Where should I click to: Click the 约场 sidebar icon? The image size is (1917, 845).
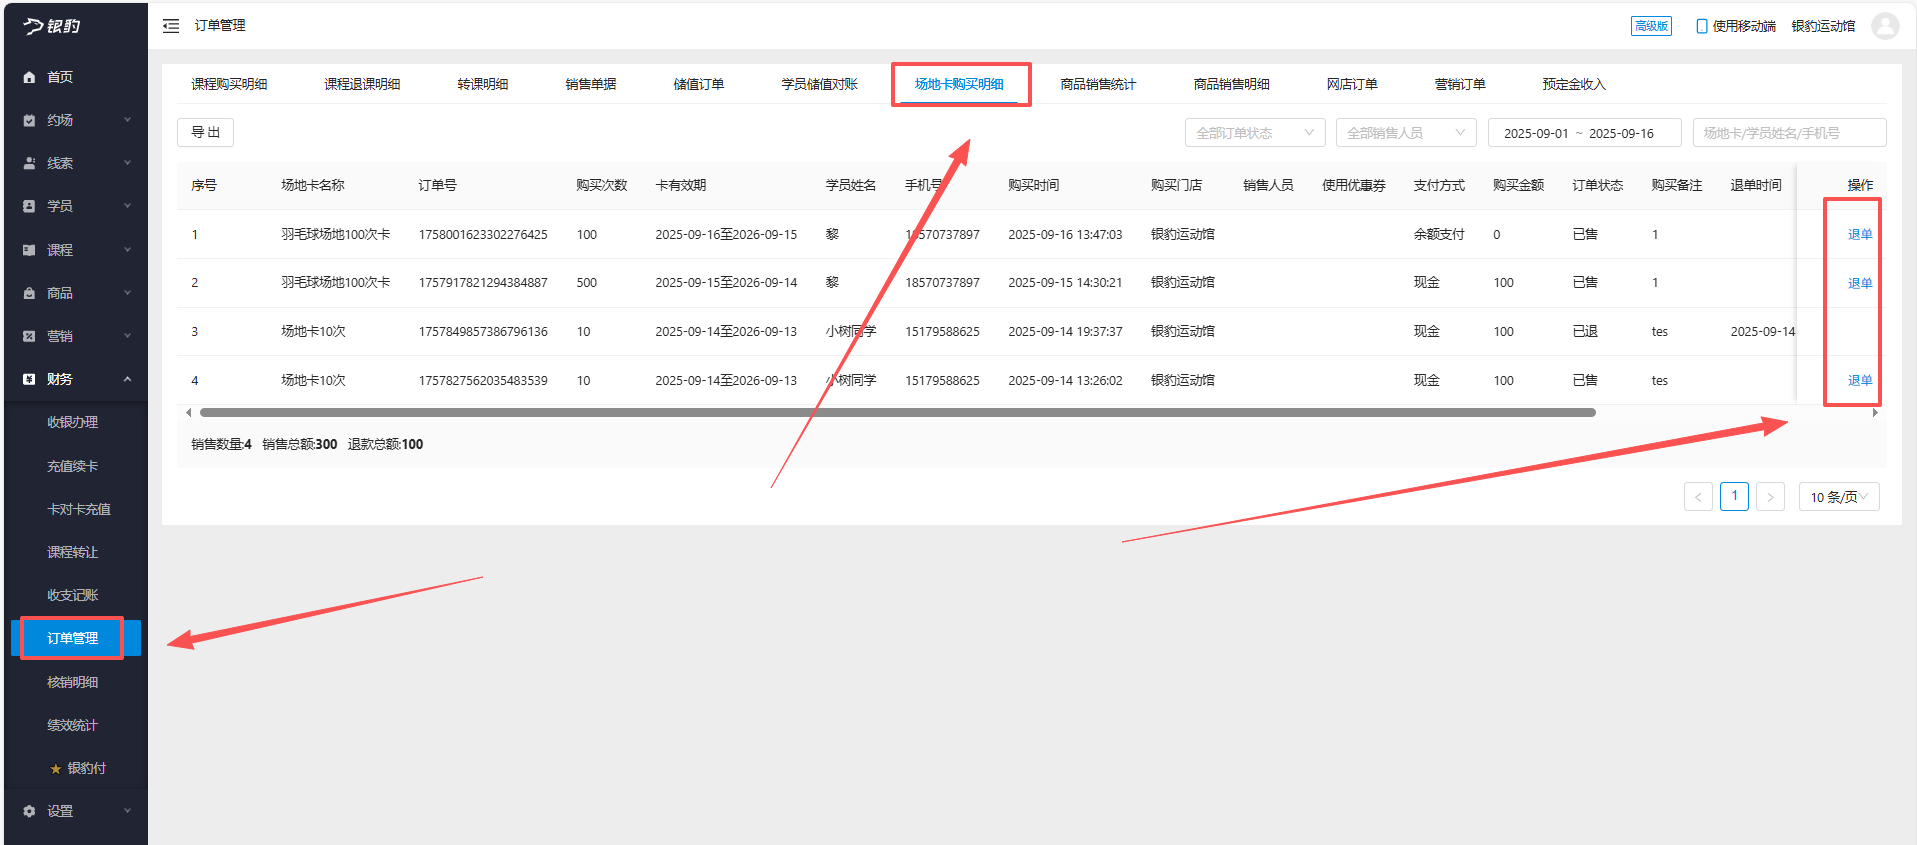[x=29, y=120]
